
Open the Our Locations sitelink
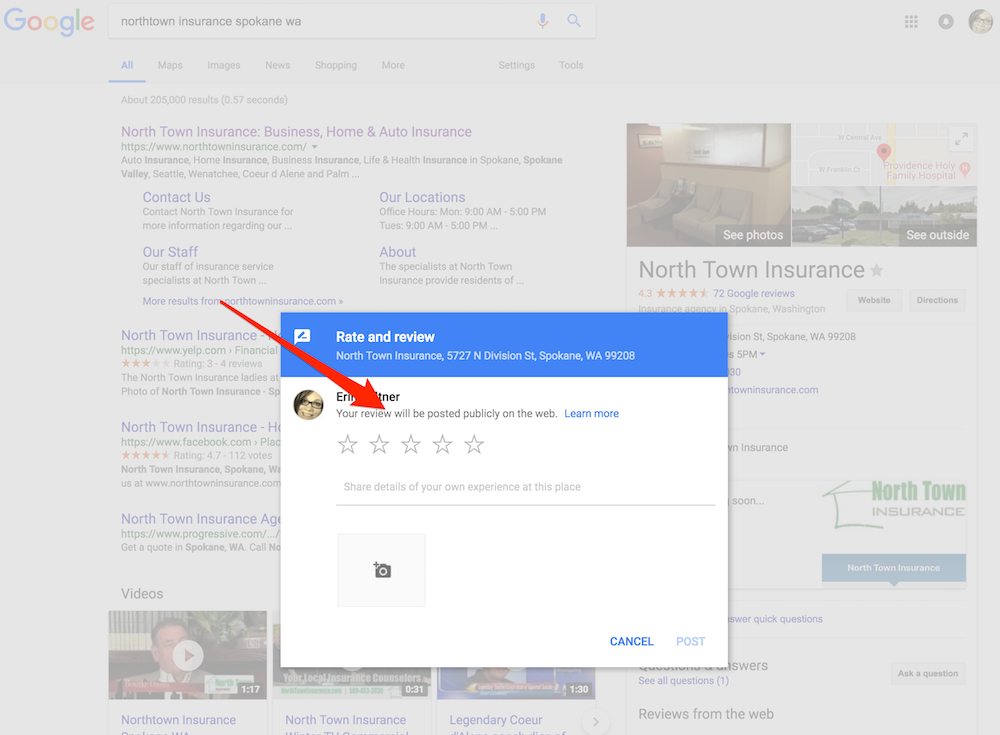[x=422, y=197]
